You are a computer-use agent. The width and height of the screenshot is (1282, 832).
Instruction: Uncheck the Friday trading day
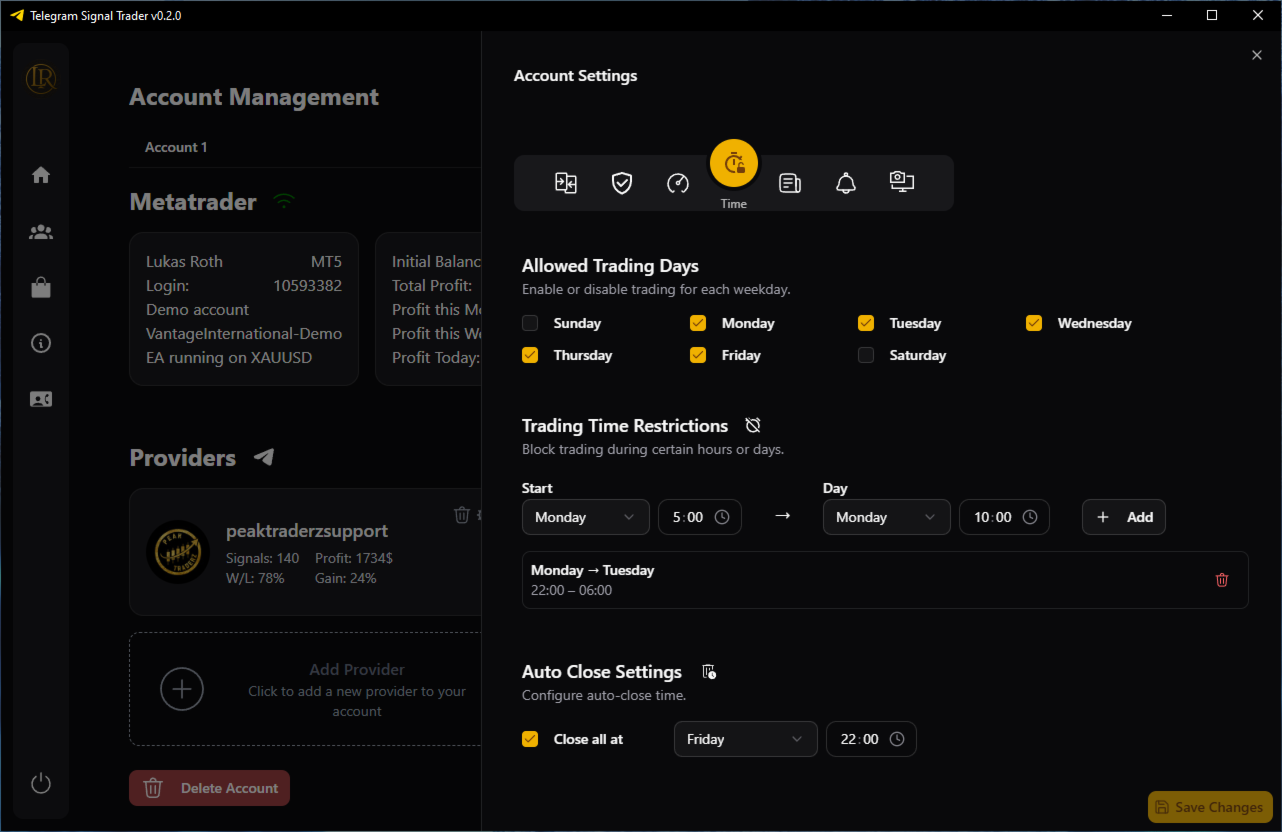(698, 355)
